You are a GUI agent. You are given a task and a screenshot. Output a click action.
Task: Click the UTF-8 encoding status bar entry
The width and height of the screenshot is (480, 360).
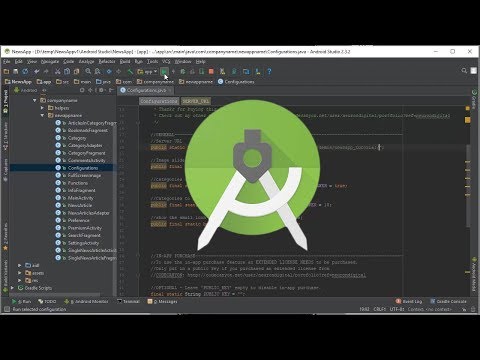click(x=397, y=309)
